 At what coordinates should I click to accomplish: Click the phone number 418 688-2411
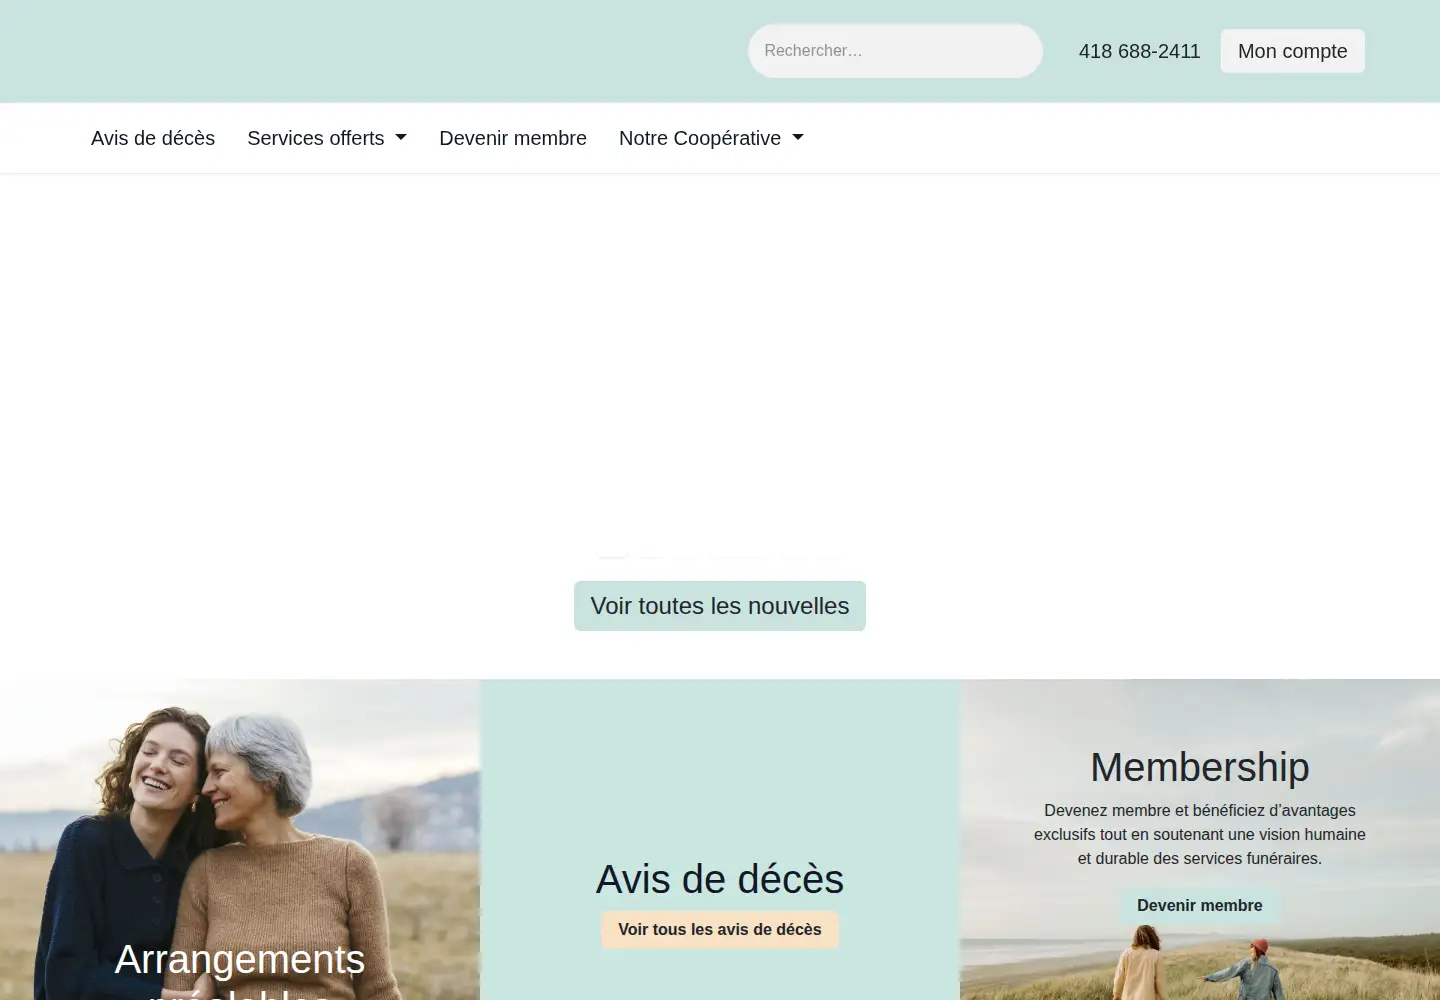click(1139, 51)
